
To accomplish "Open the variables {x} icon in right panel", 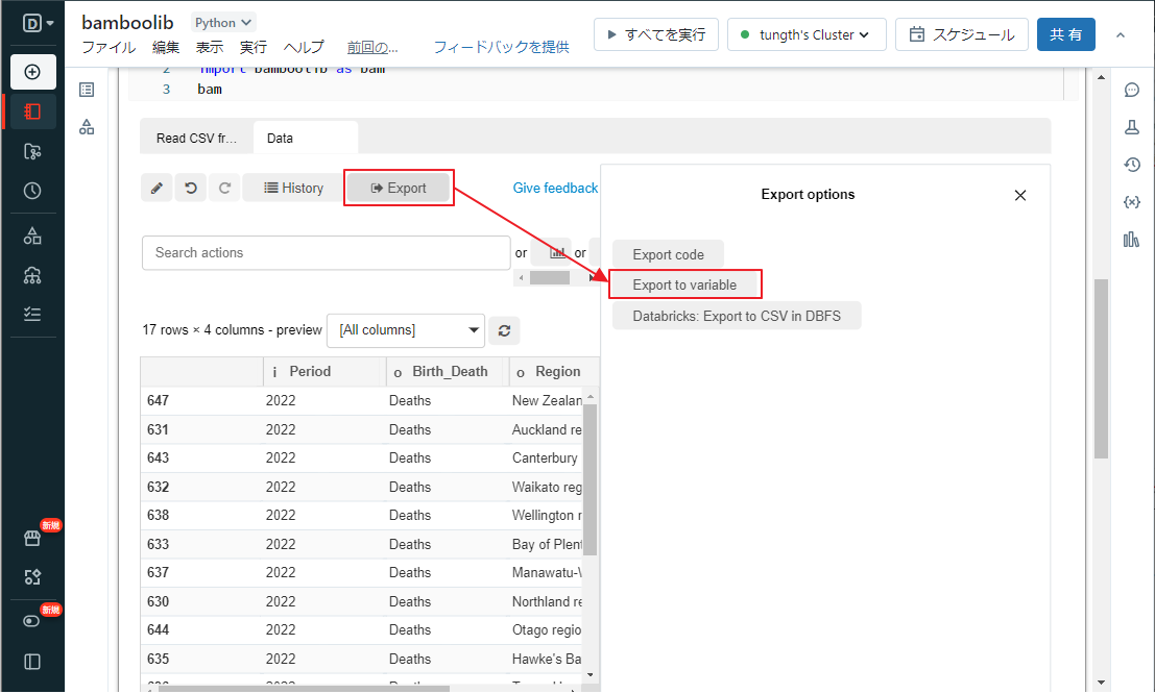I will (1131, 202).
